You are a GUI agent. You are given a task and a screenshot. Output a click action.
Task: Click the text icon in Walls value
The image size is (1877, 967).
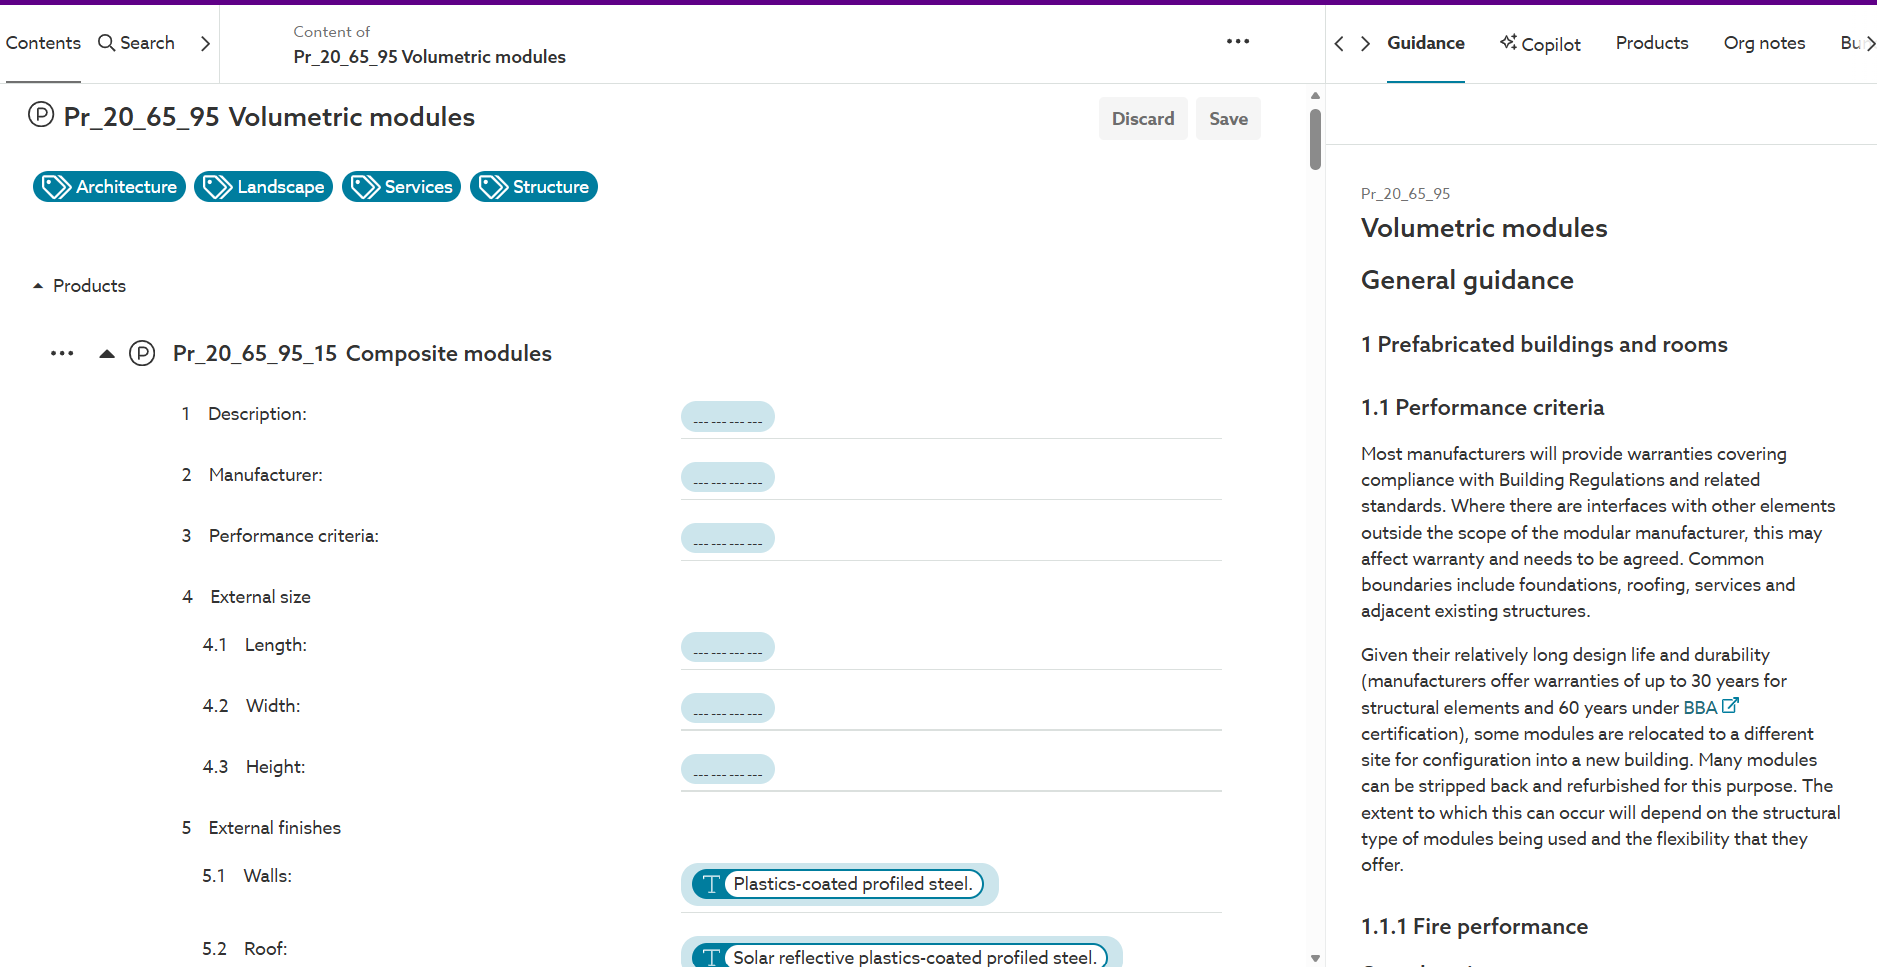pos(711,884)
